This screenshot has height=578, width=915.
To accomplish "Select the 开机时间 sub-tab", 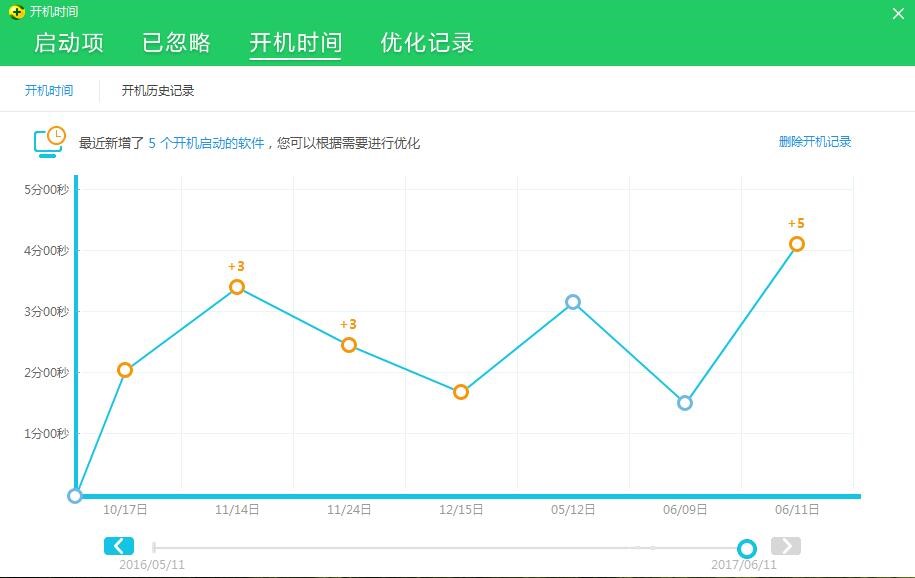I will [47, 90].
